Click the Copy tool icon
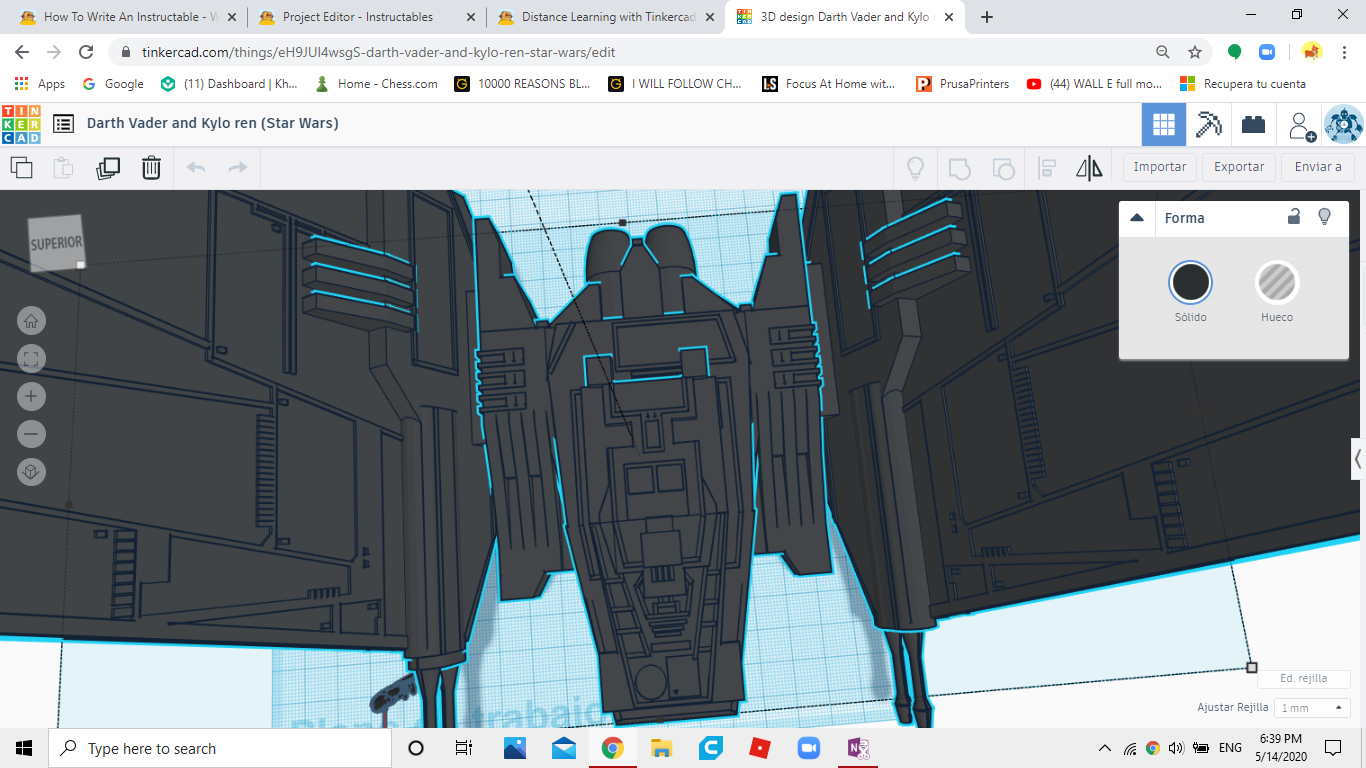 (x=21, y=168)
